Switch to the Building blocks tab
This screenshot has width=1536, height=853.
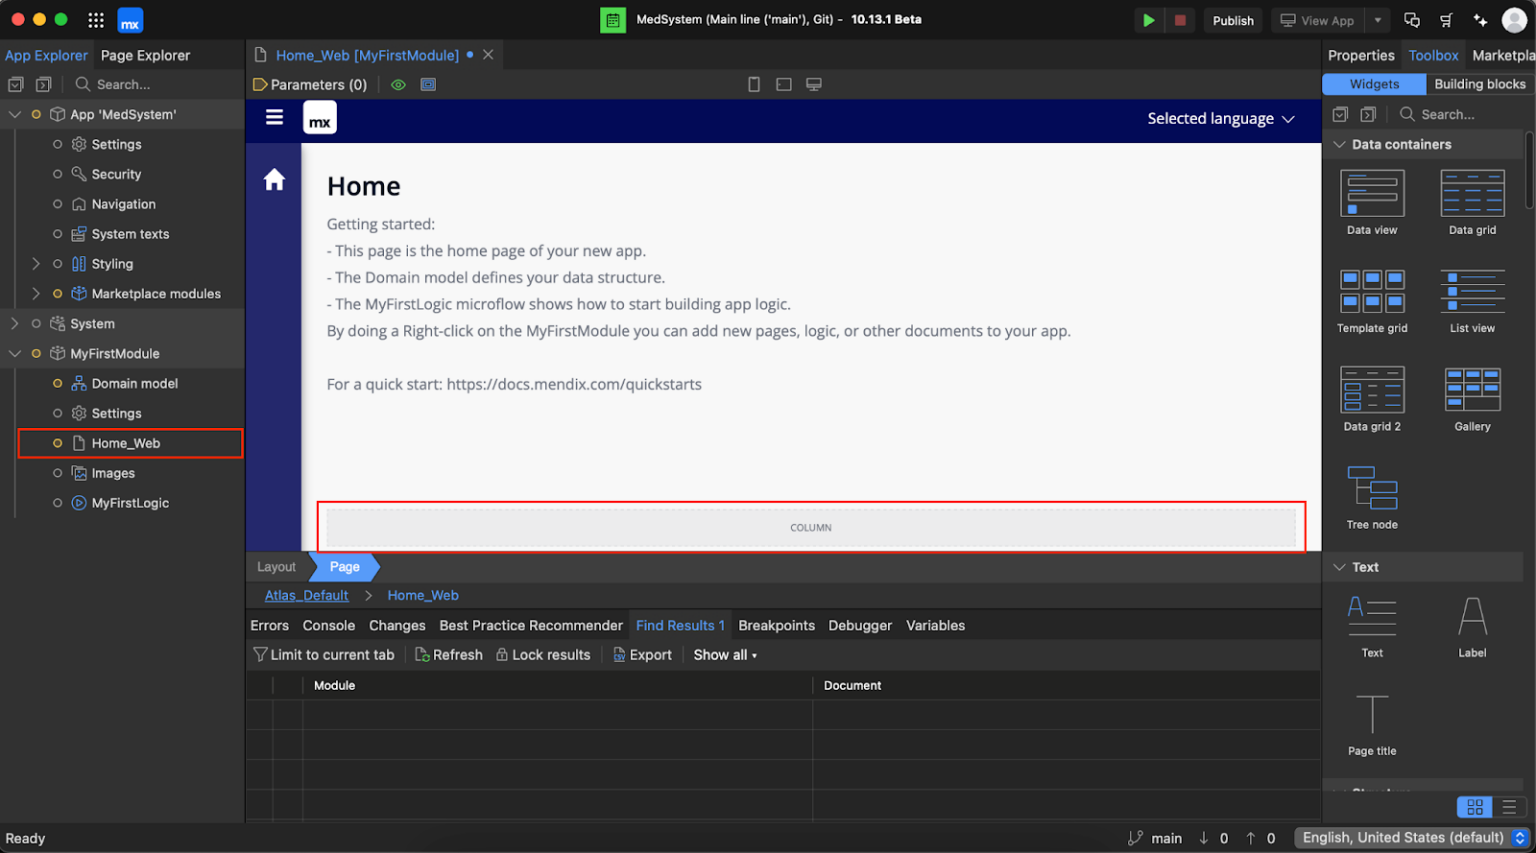[1480, 84]
